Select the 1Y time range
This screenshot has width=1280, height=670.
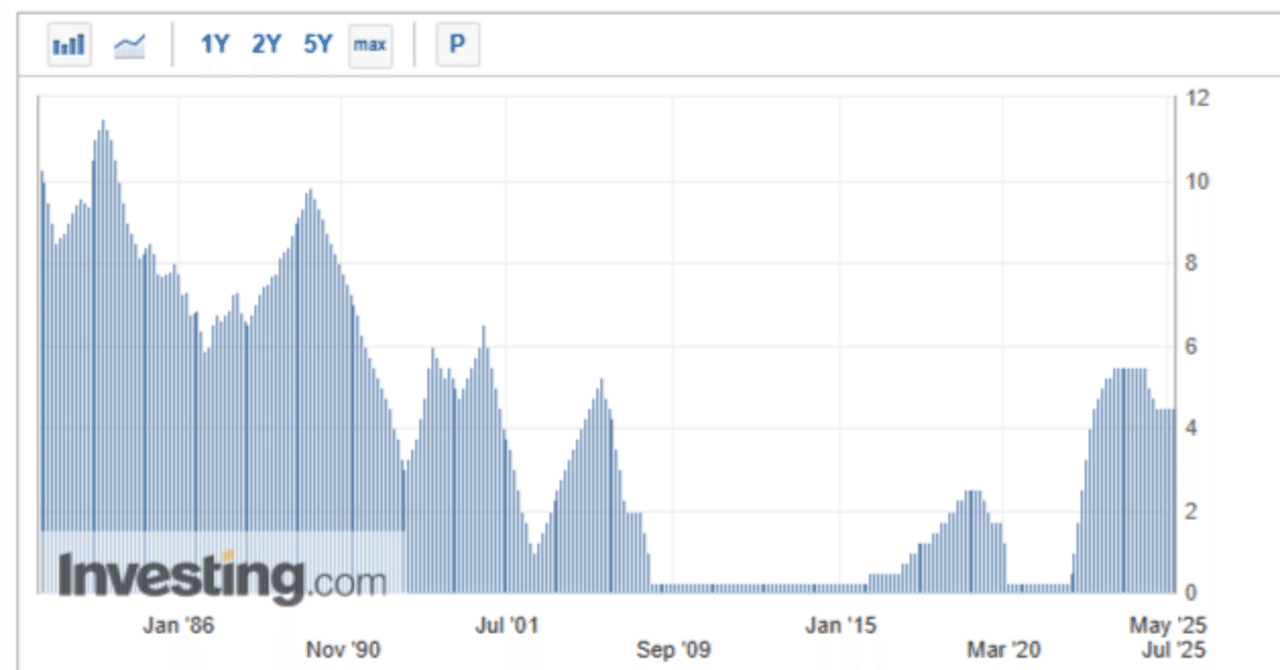[215, 45]
